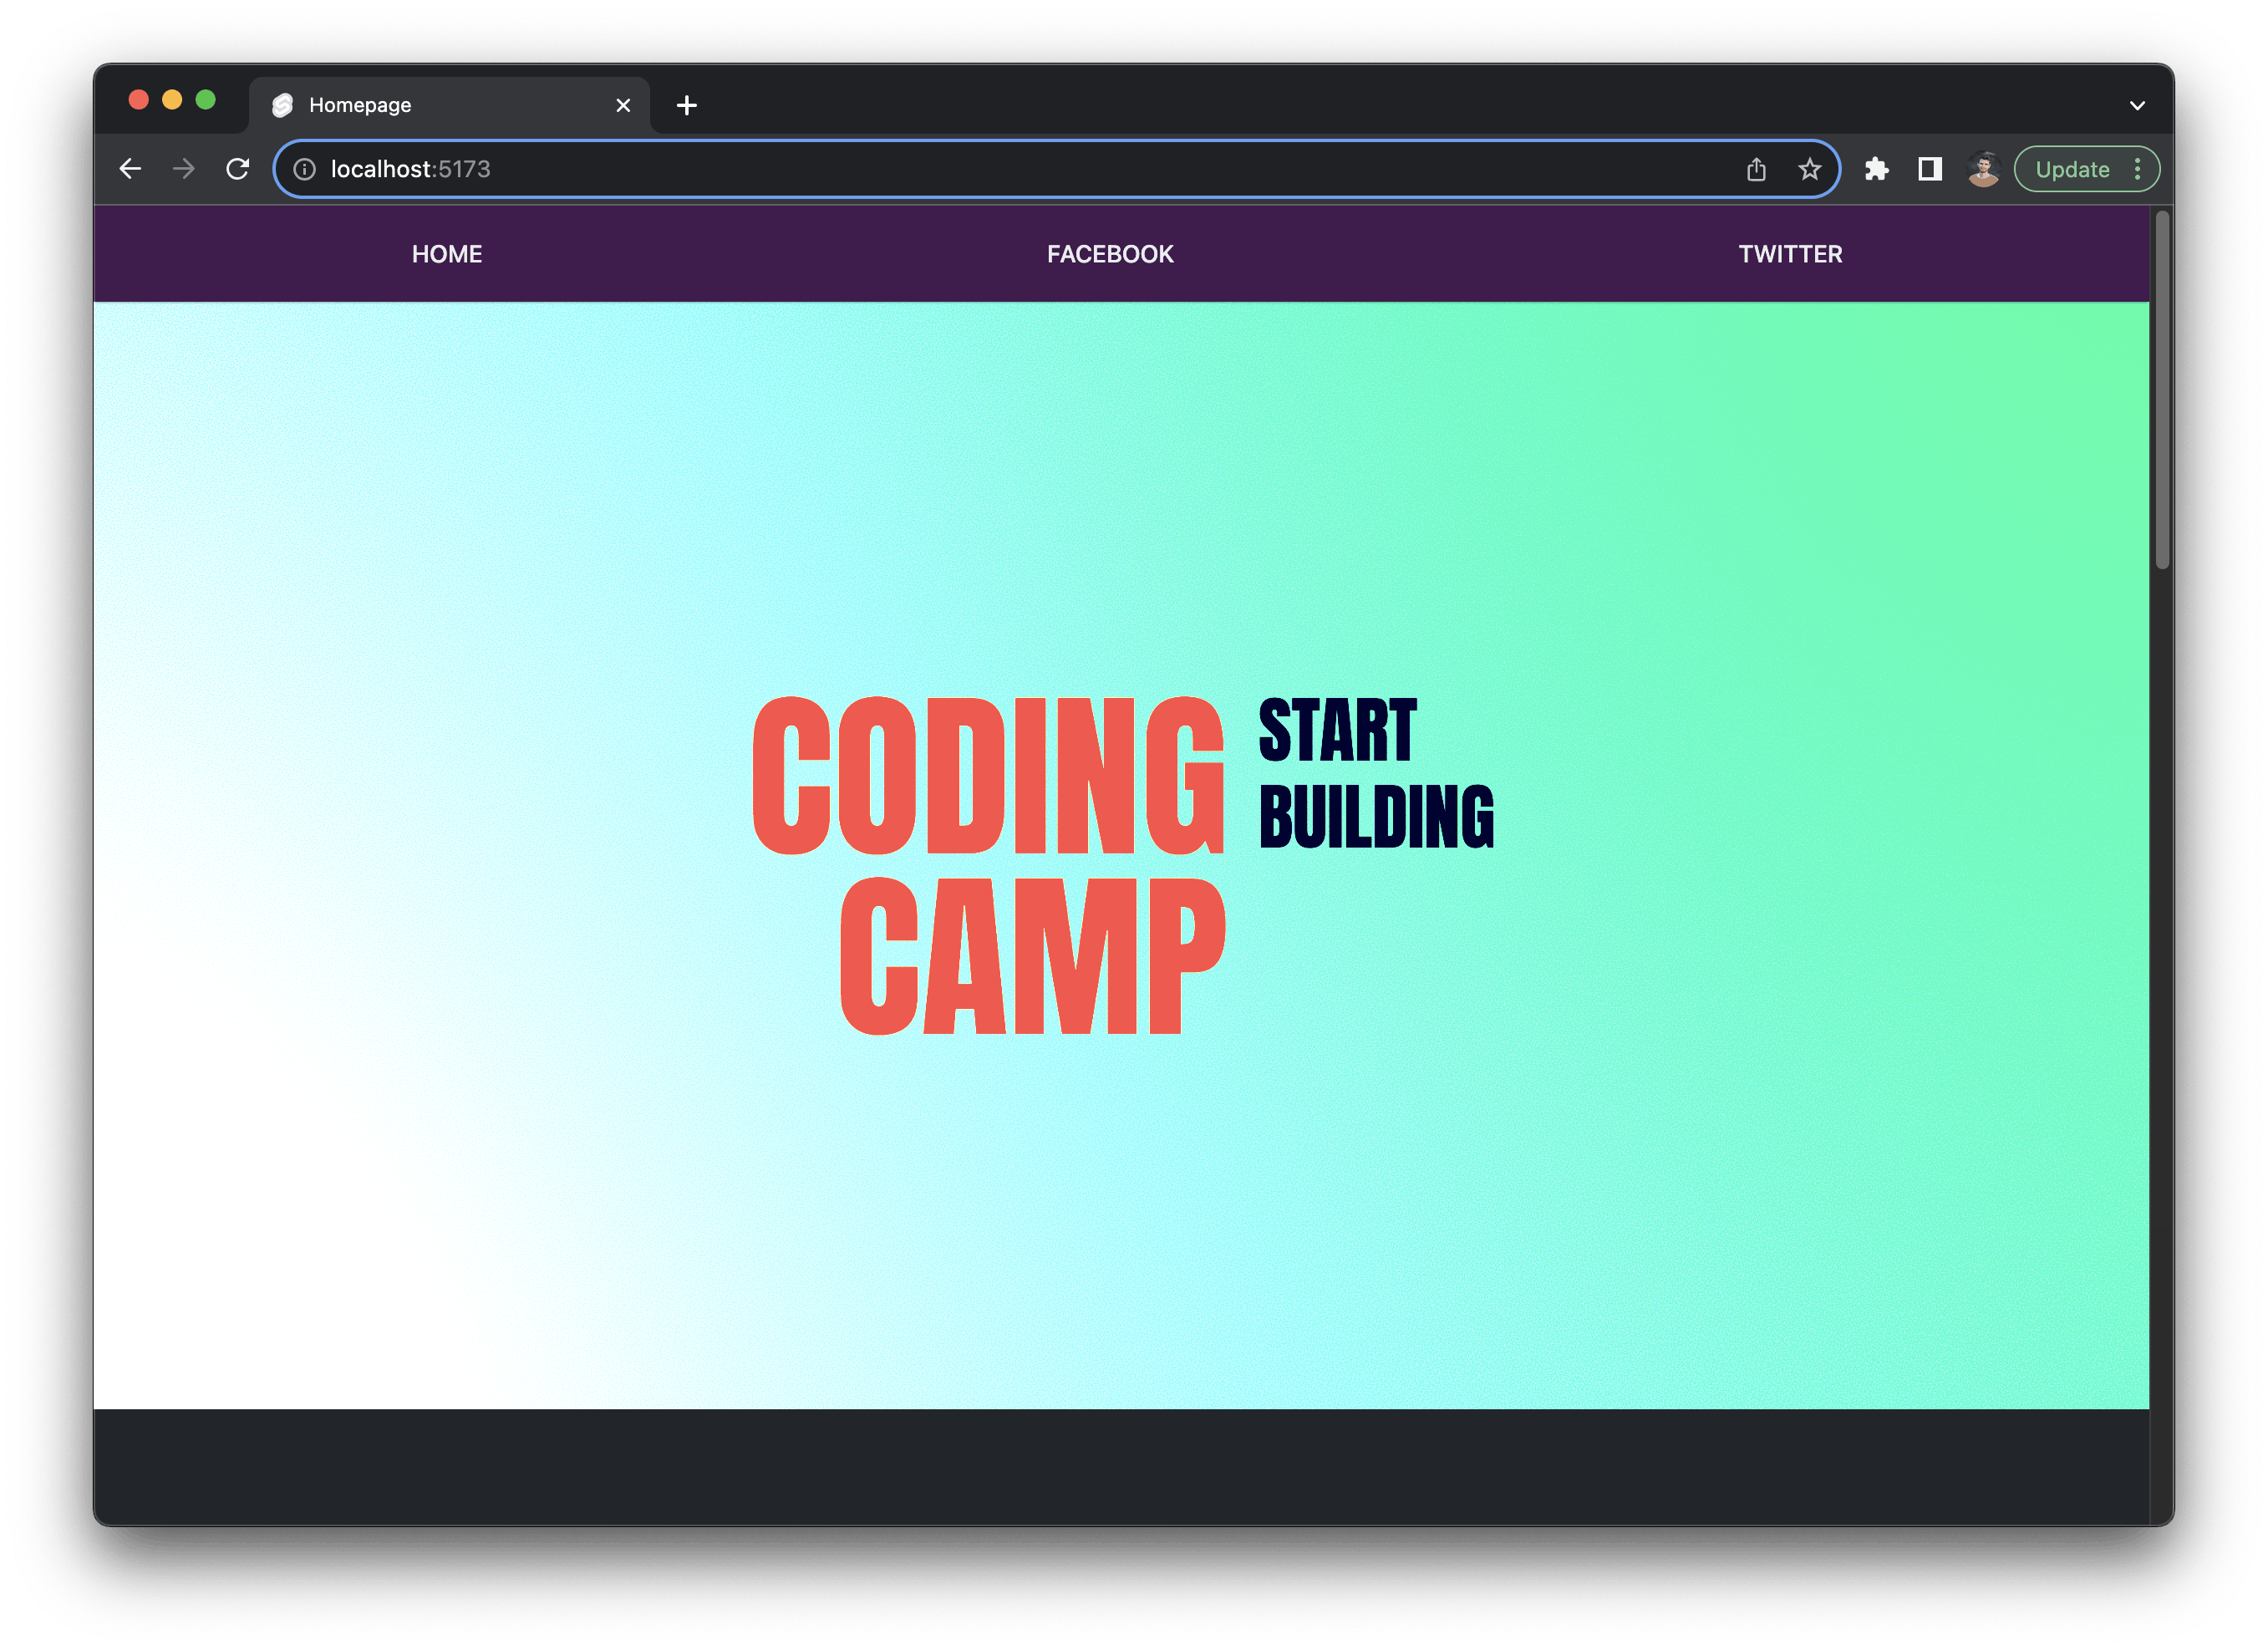Screen dimensions: 2268x1650
Task: Click the share page icon
Action: pos(1756,169)
